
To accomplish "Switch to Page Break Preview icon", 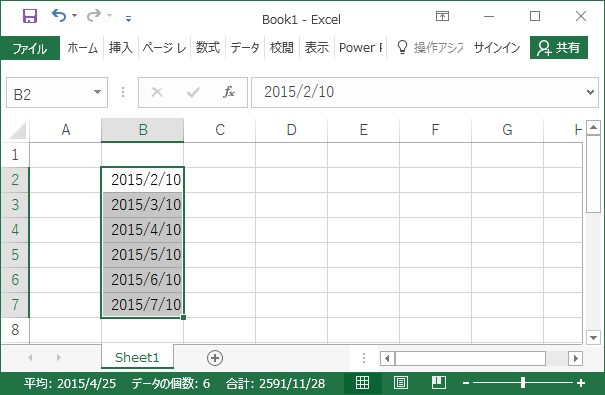I will click(x=439, y=383).
